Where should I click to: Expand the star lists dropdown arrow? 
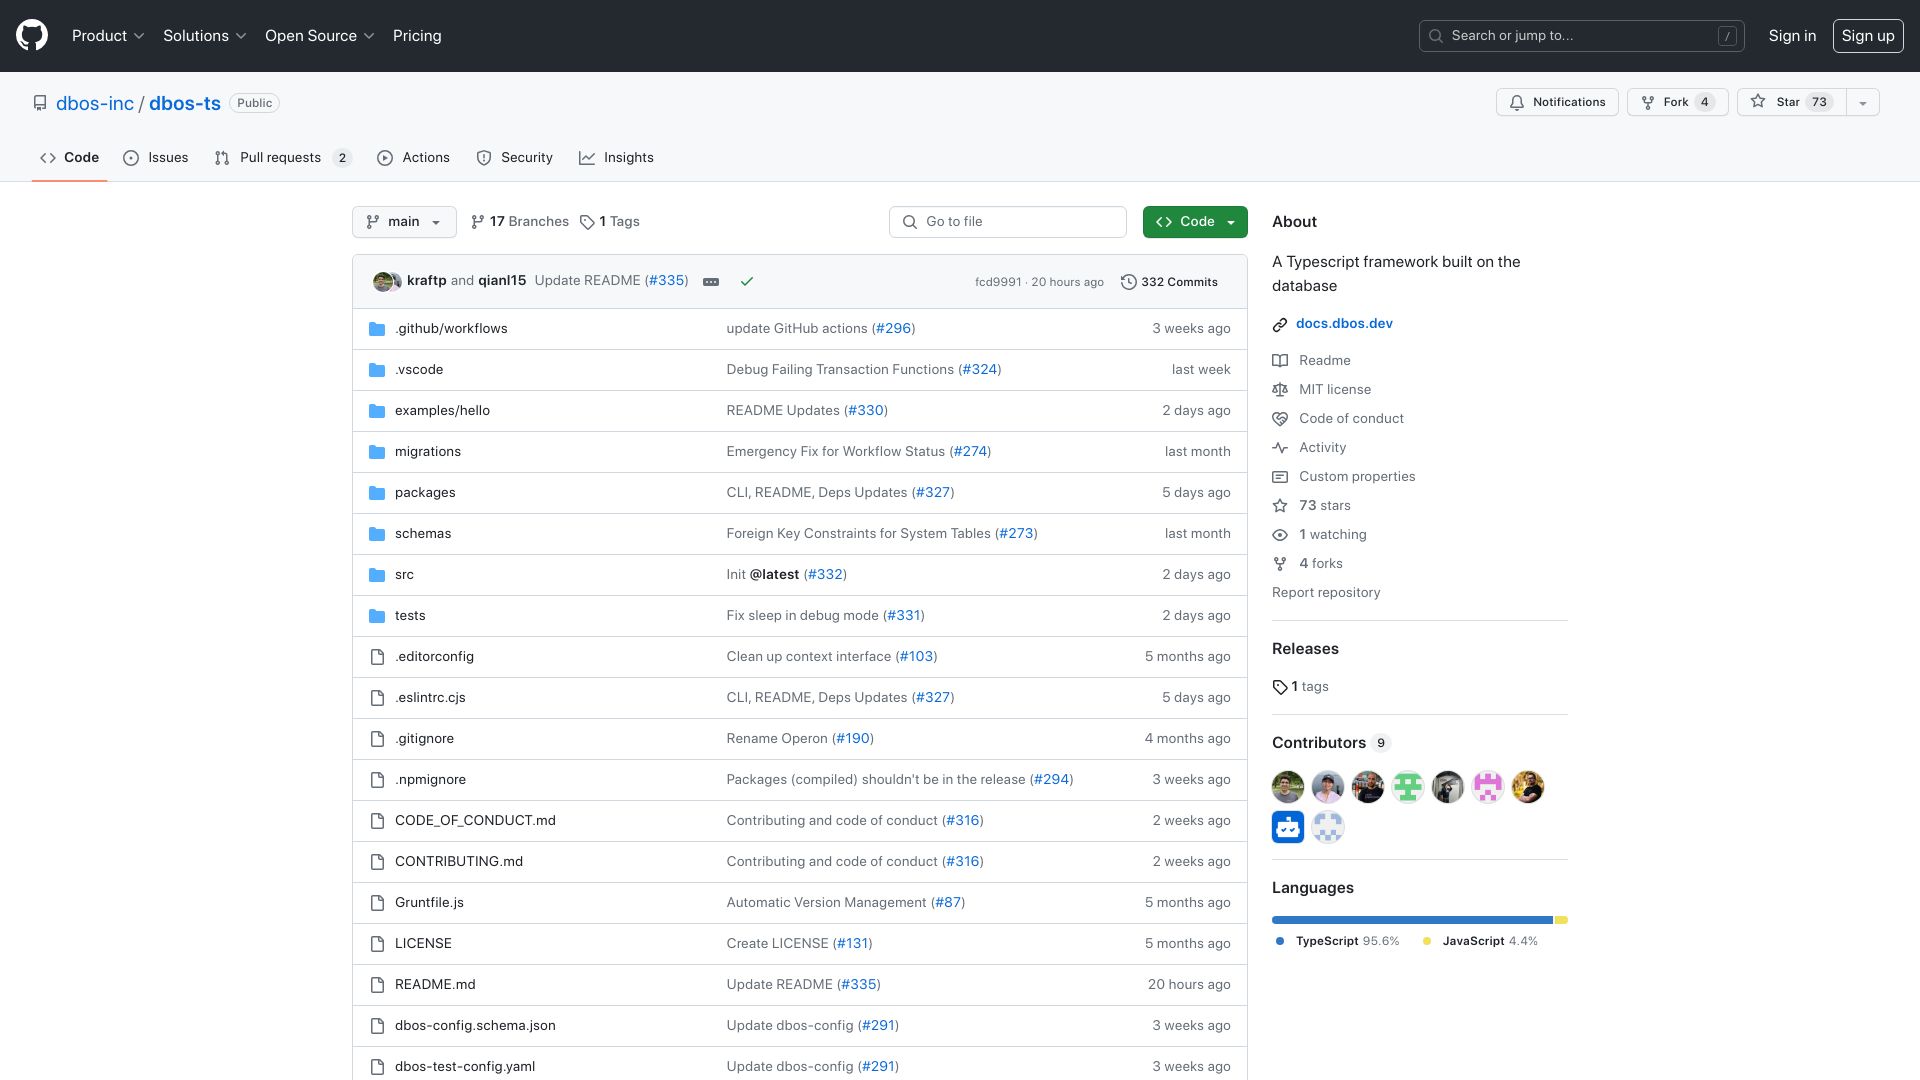[1862, 102]
